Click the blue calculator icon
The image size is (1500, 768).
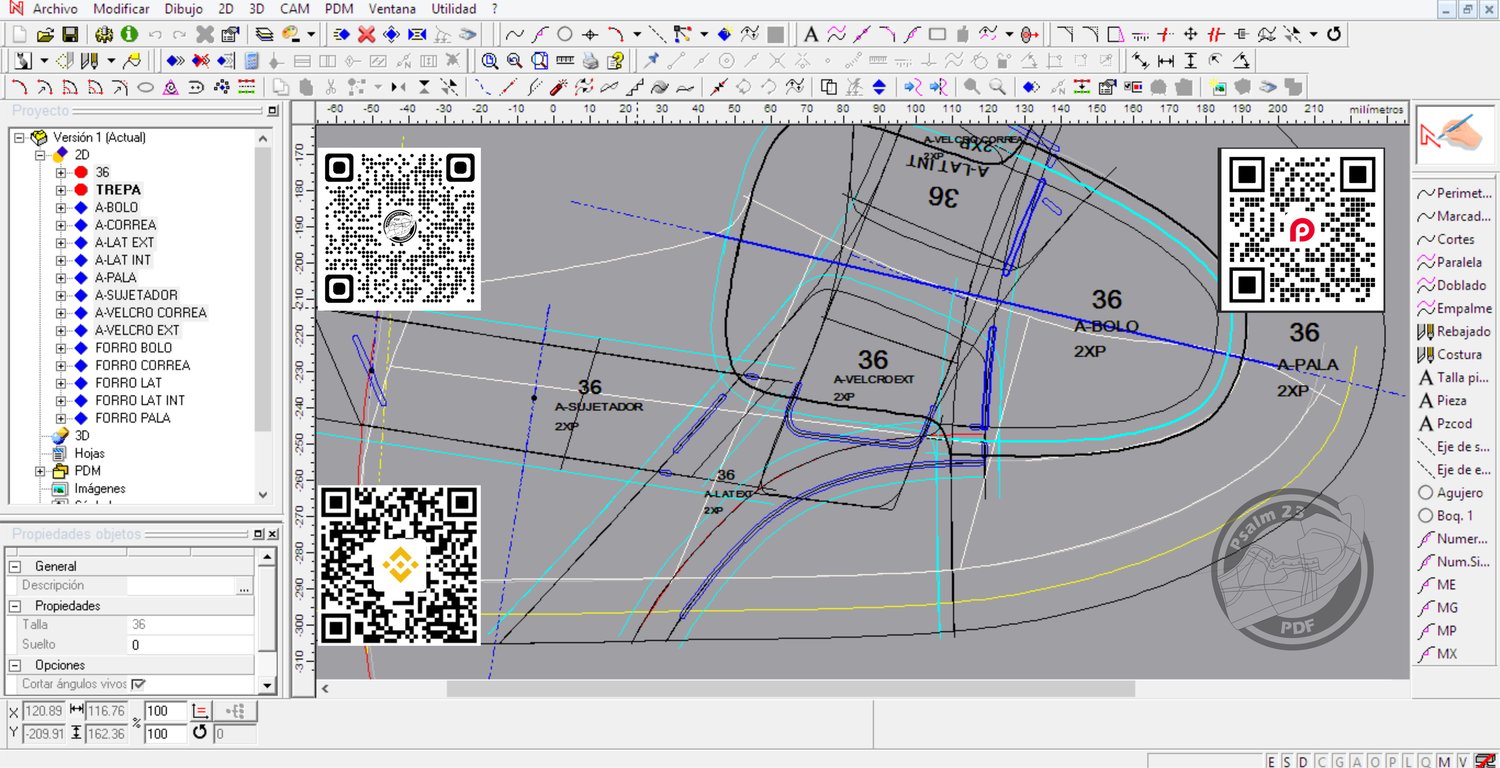coord(251,60)
